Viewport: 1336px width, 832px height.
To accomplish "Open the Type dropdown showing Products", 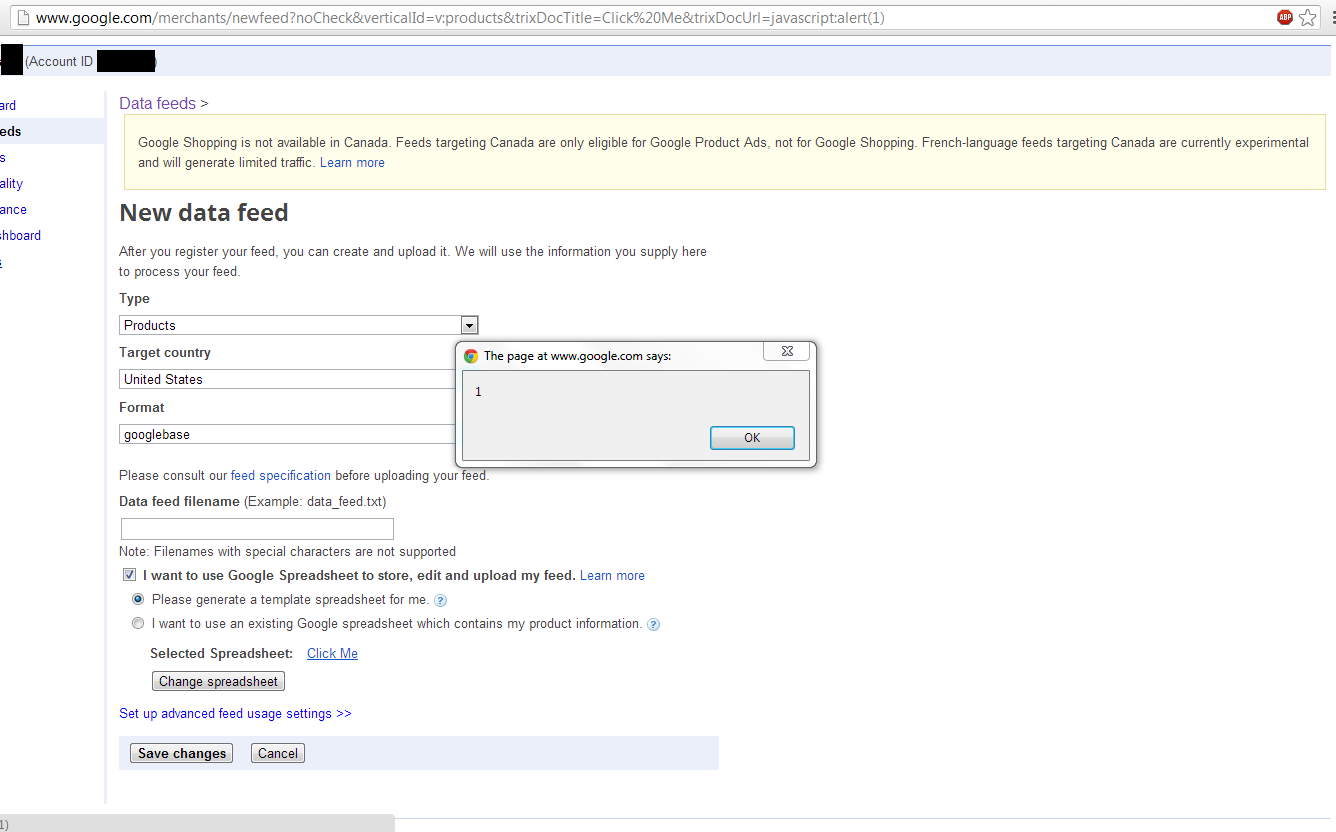I will pyautogui.click(x=298, y=325).
